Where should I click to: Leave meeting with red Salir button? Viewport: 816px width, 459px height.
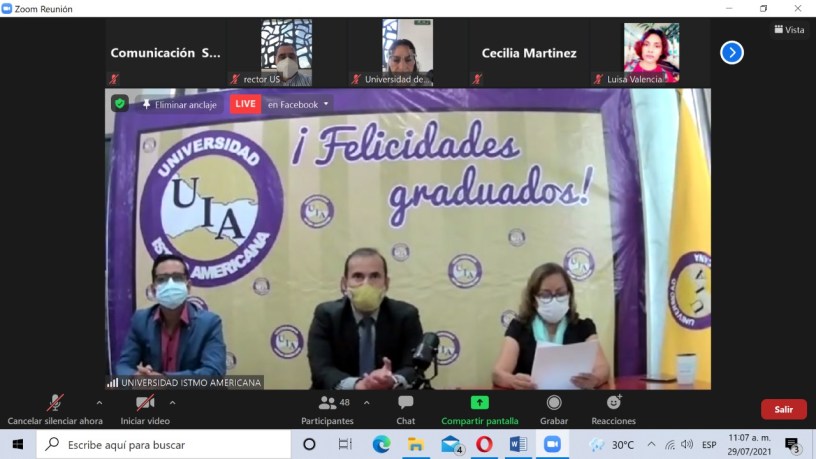point(783,409)
